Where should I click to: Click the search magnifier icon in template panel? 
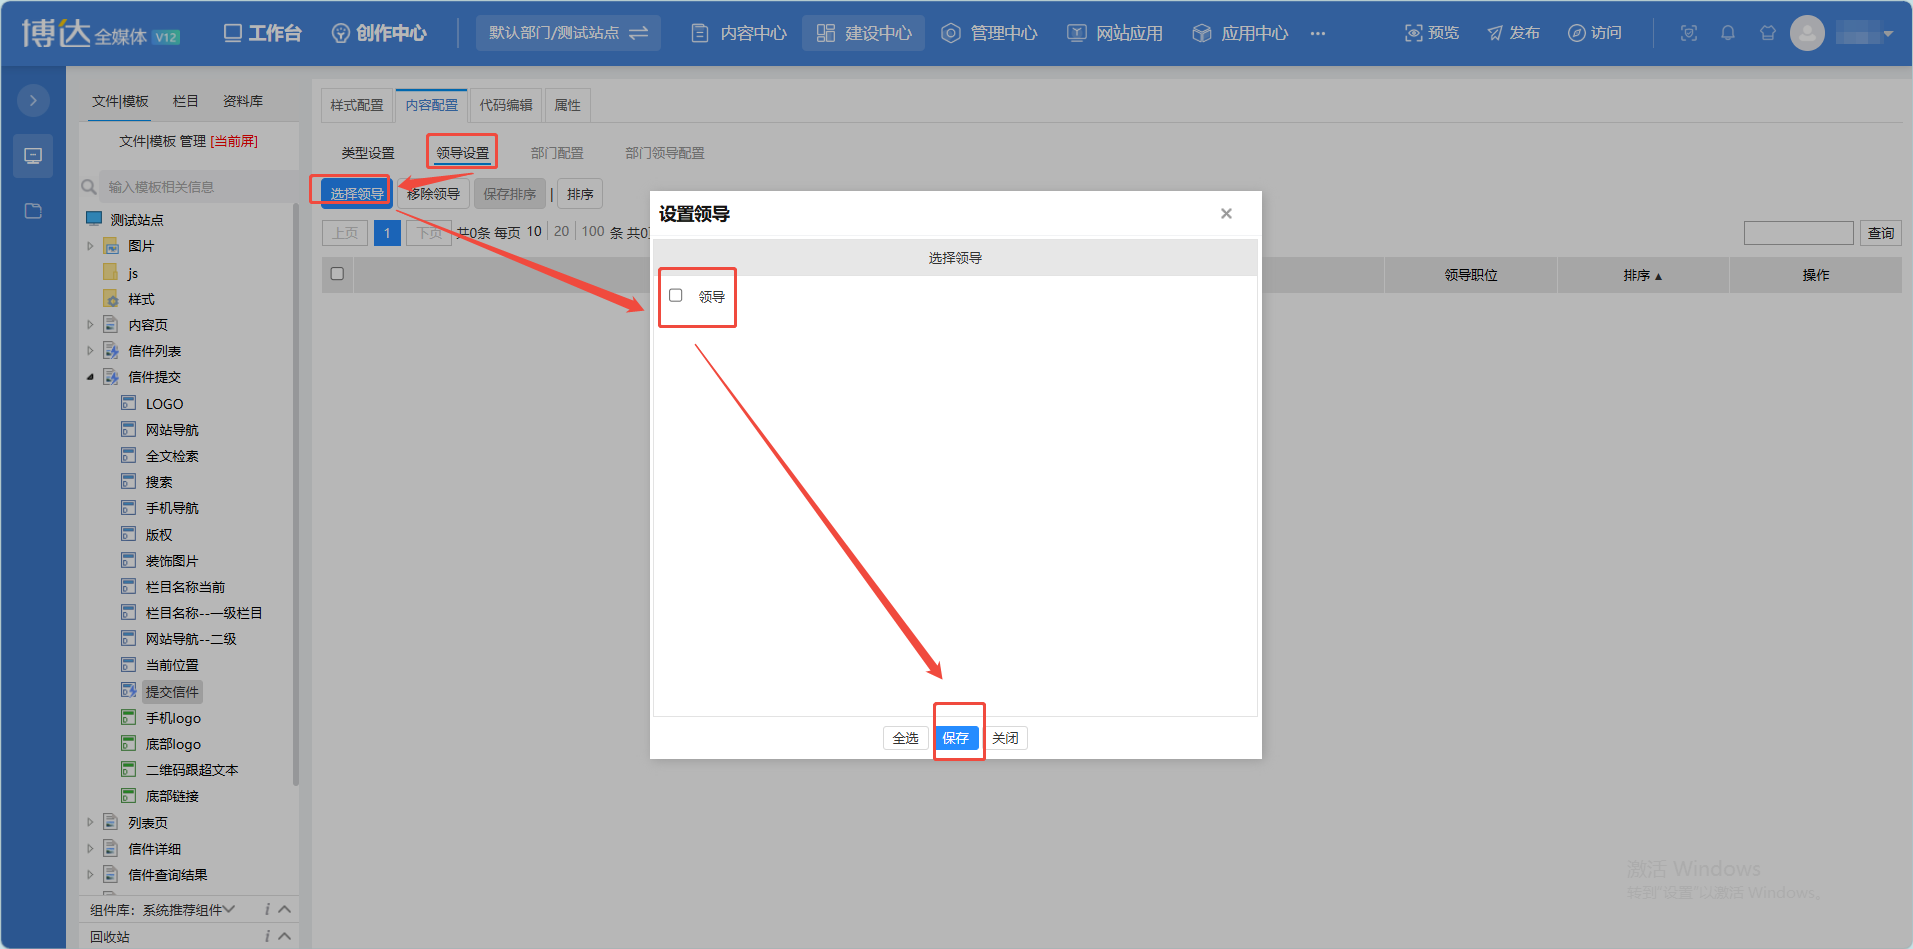[x=89, y=187]
